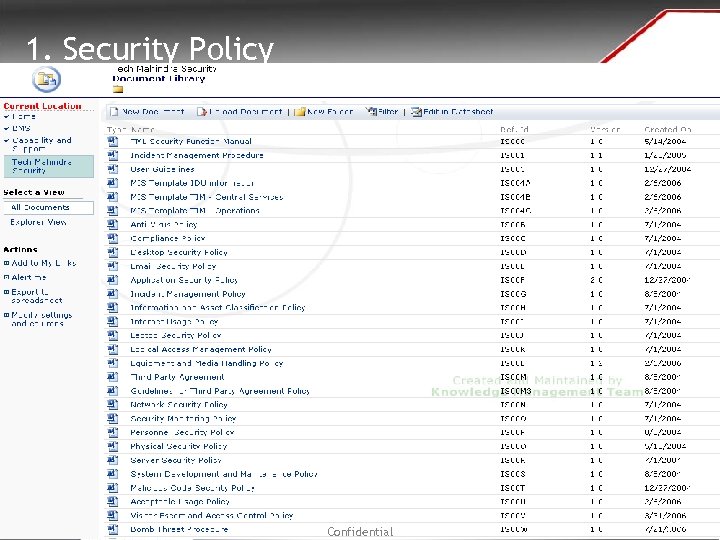Viewport: 720px width, 540px height.
Task: Click the Upload Document icon
Action: [202, 112]
